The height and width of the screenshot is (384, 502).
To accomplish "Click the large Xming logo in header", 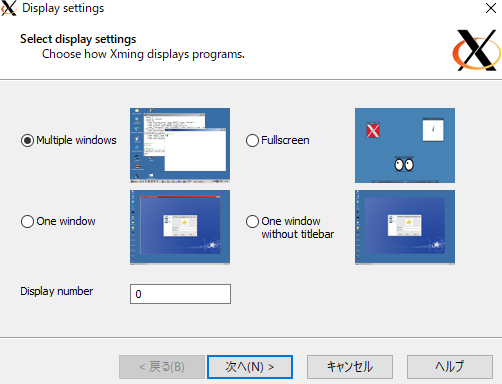I will click(x=476, y=50).
